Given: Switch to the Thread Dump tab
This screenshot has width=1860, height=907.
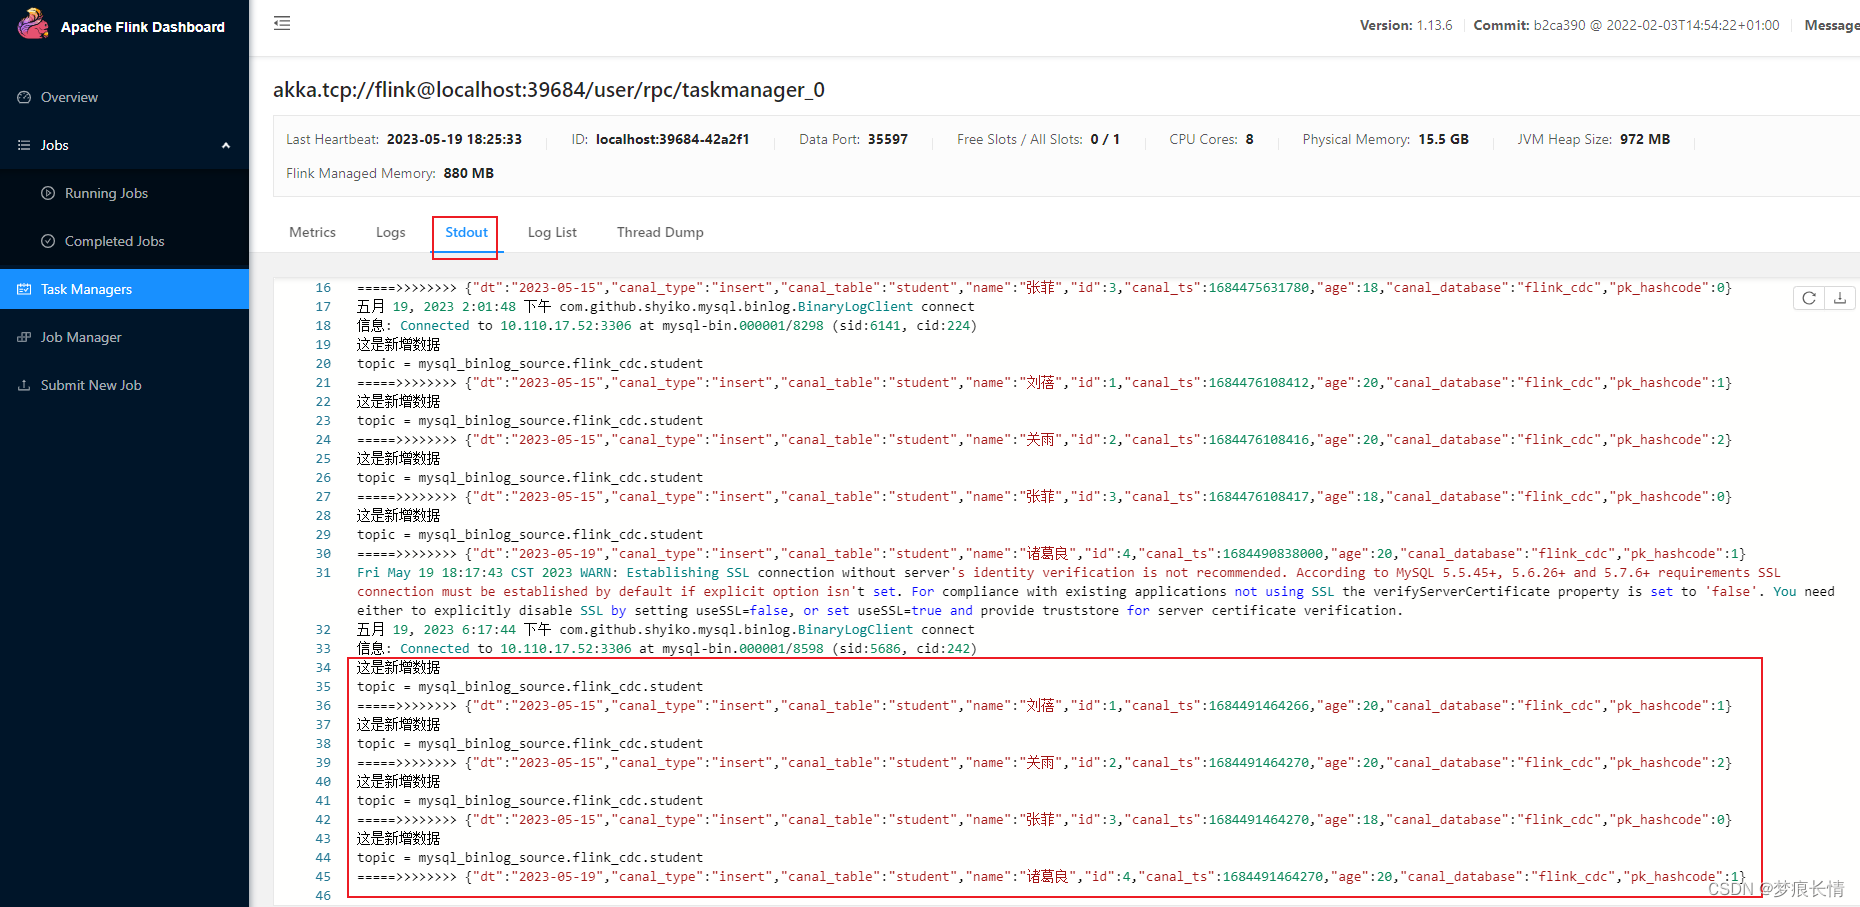Looking at the screenshot, I should (x=660, y=232).
